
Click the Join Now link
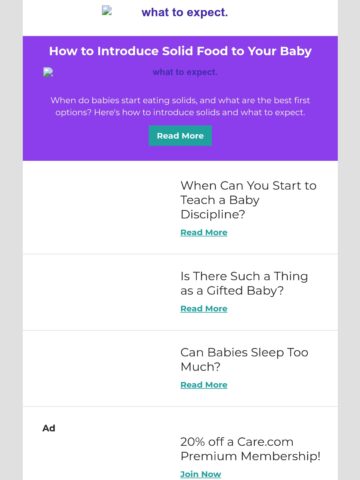coord(201,474)
